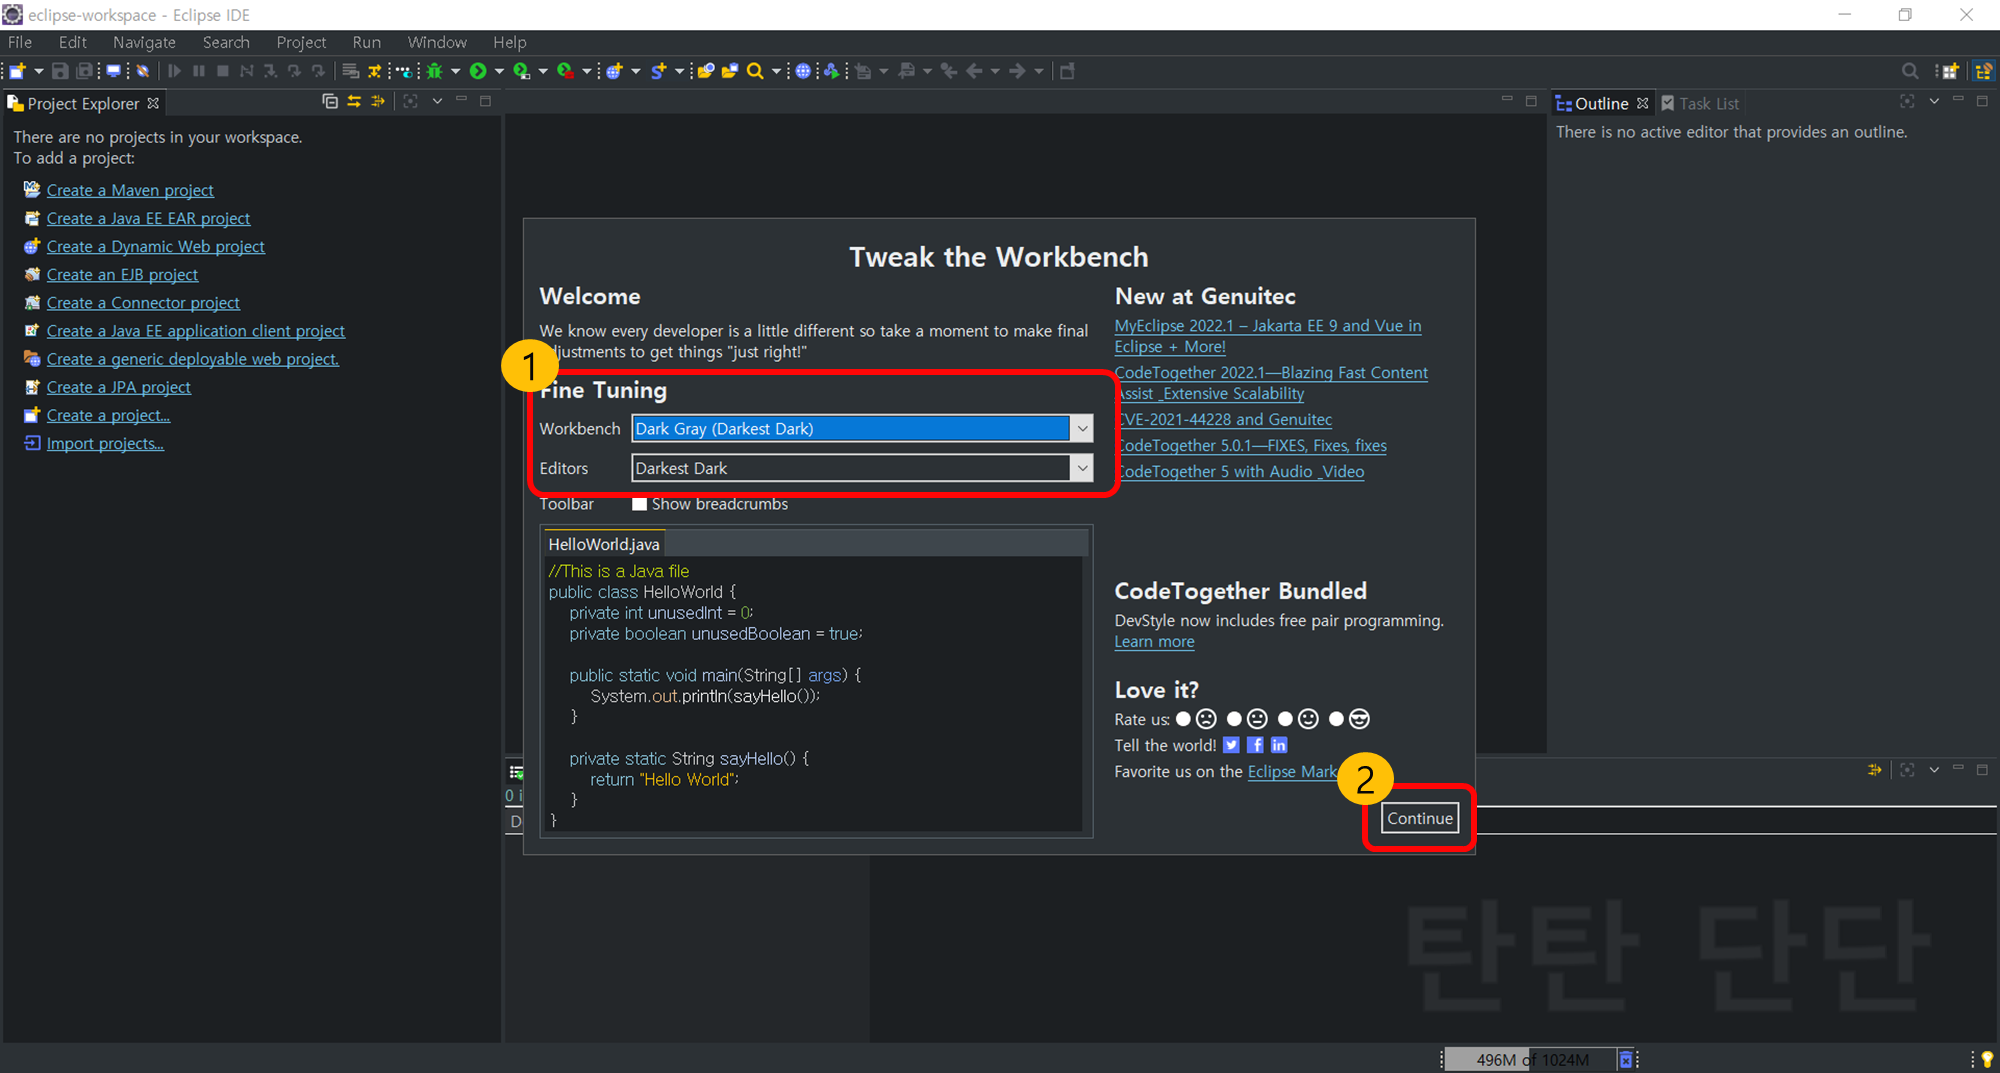2000x1073 pixels.
Task: Click Create a Maven project link
Action: pyautogui.click(x=130, y=190)
